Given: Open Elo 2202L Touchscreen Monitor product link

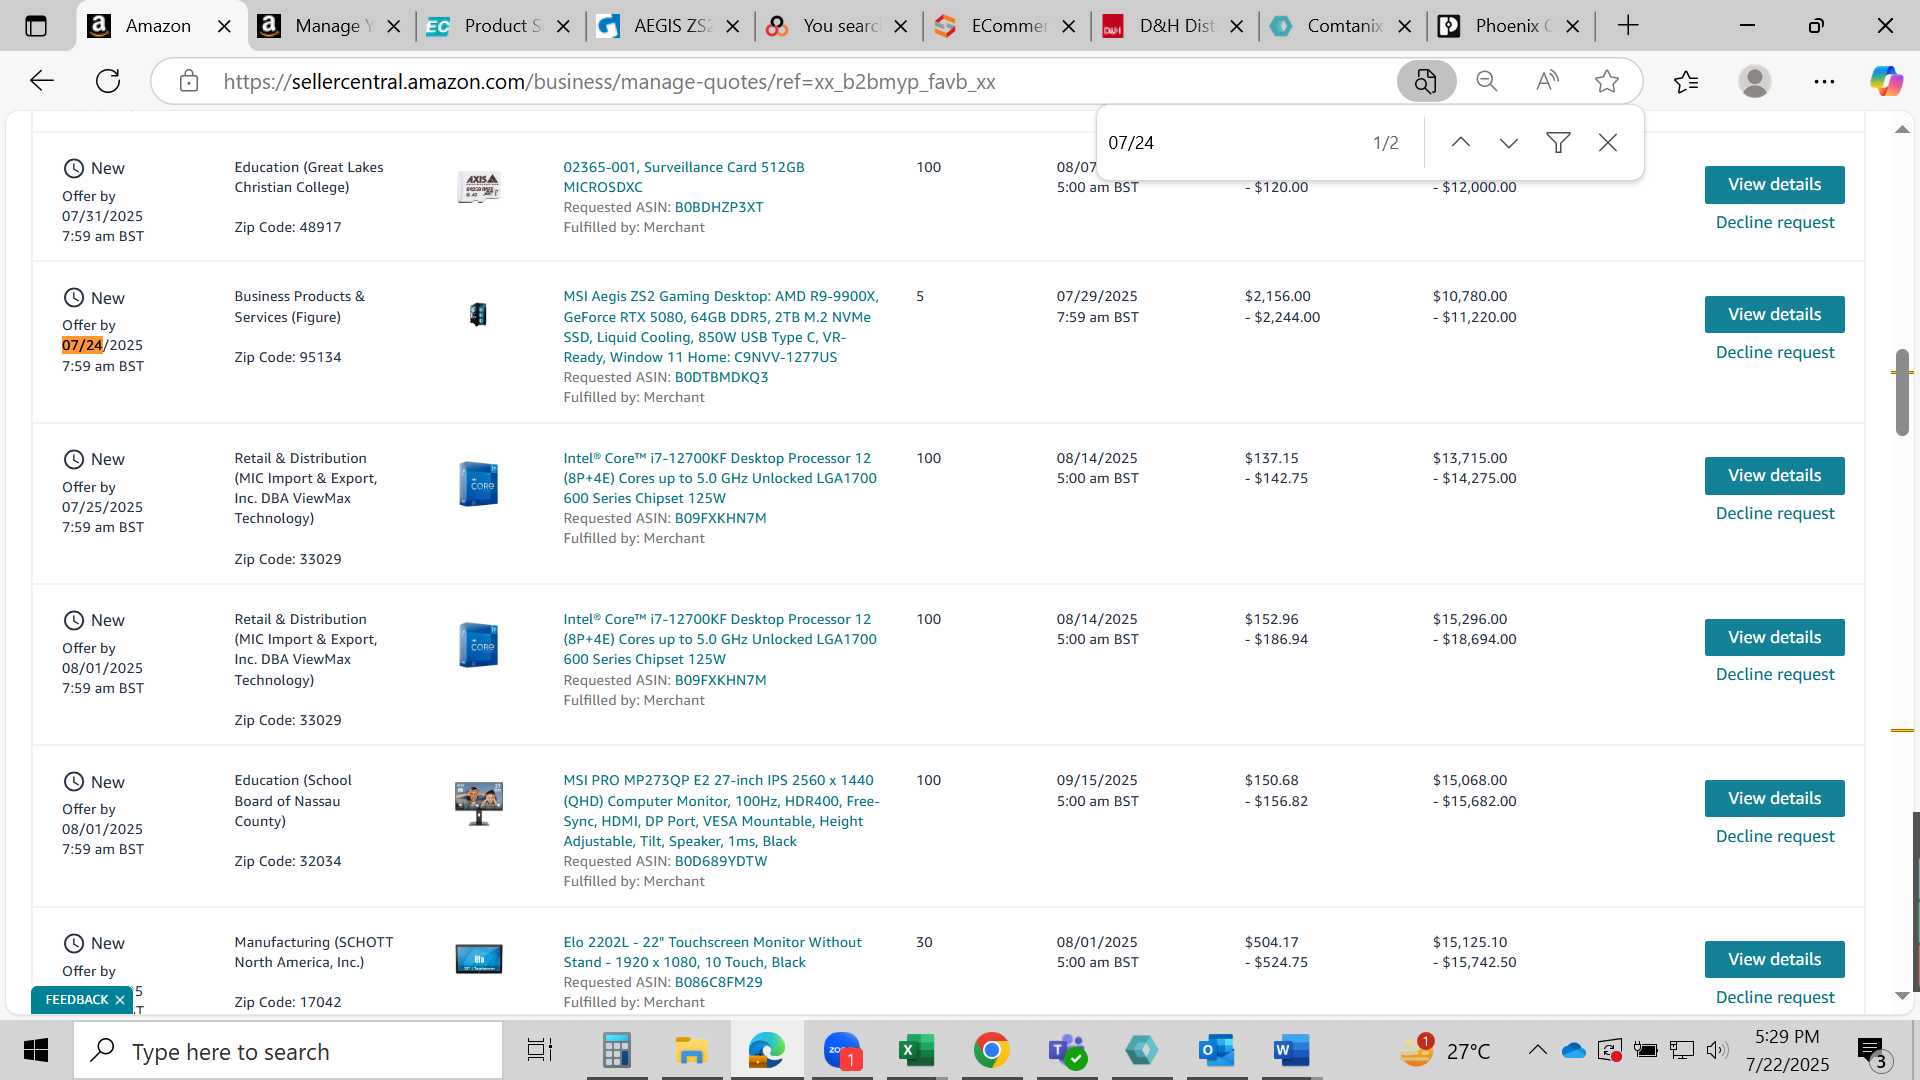Looking at the screenshot, I should pyautogui.click(x=712, y=952).
